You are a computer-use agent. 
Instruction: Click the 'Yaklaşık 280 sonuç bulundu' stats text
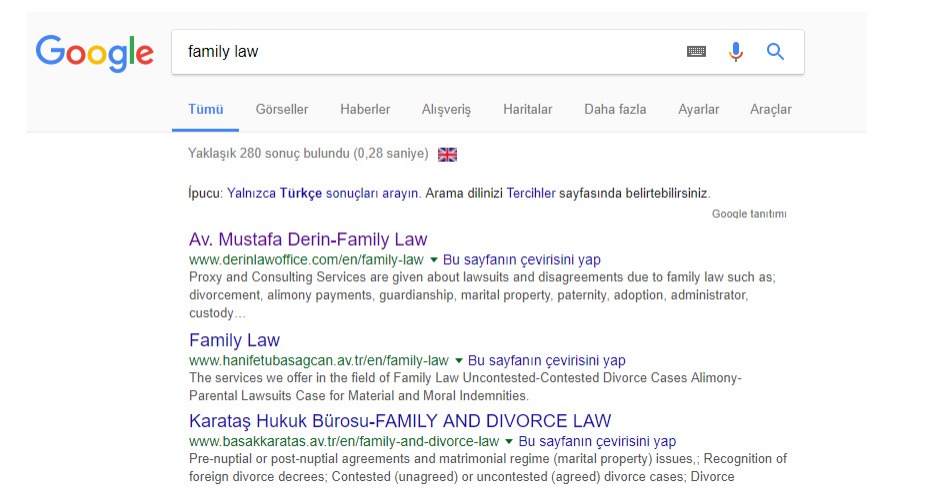[x=308, y=154]
